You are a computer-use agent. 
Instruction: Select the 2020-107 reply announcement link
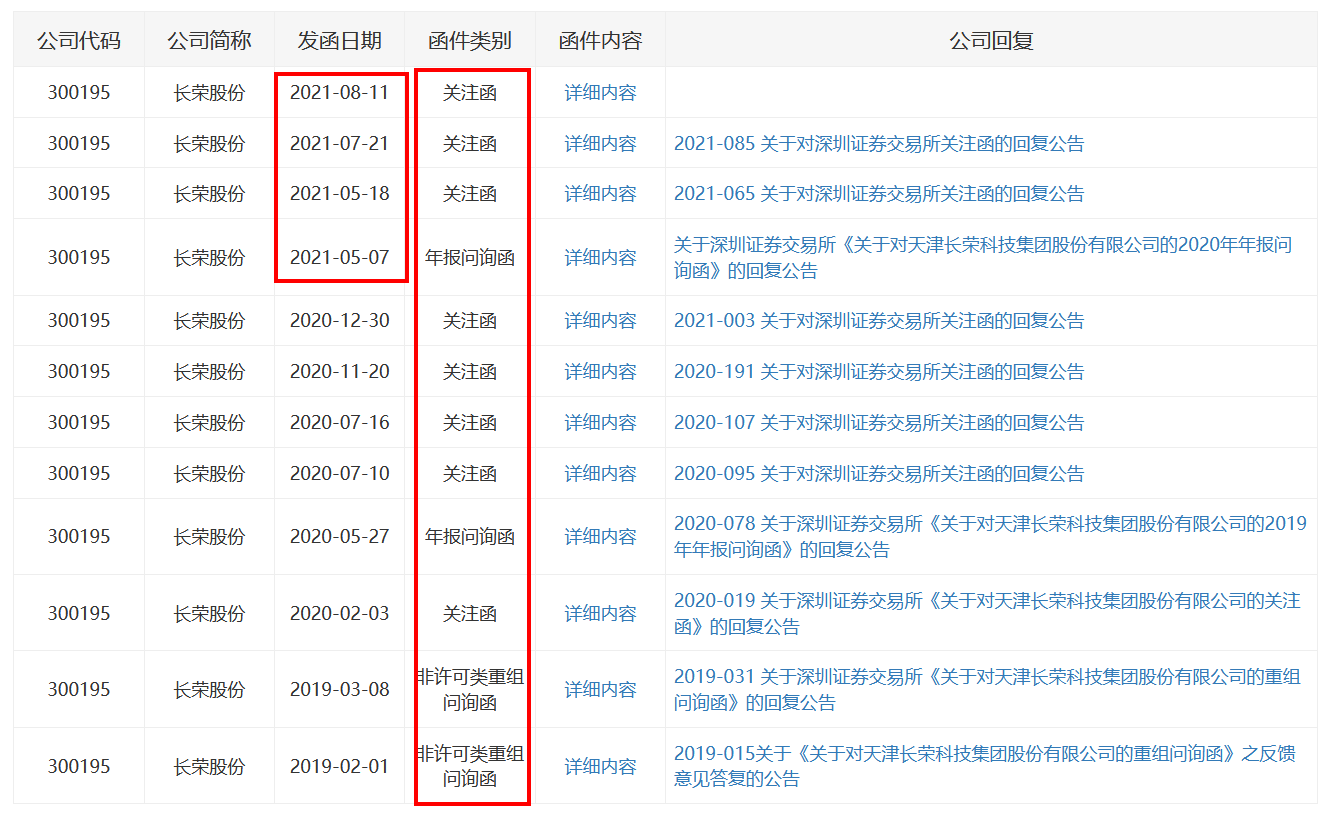pos(878,423)
